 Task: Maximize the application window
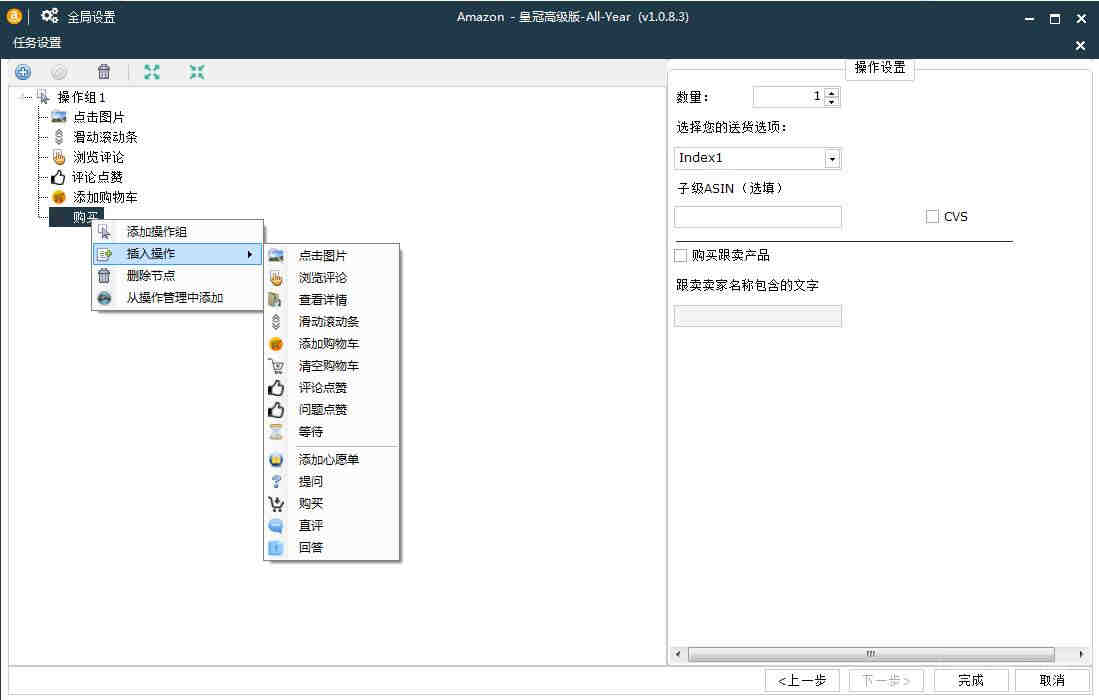click(x=1055, y=19)
